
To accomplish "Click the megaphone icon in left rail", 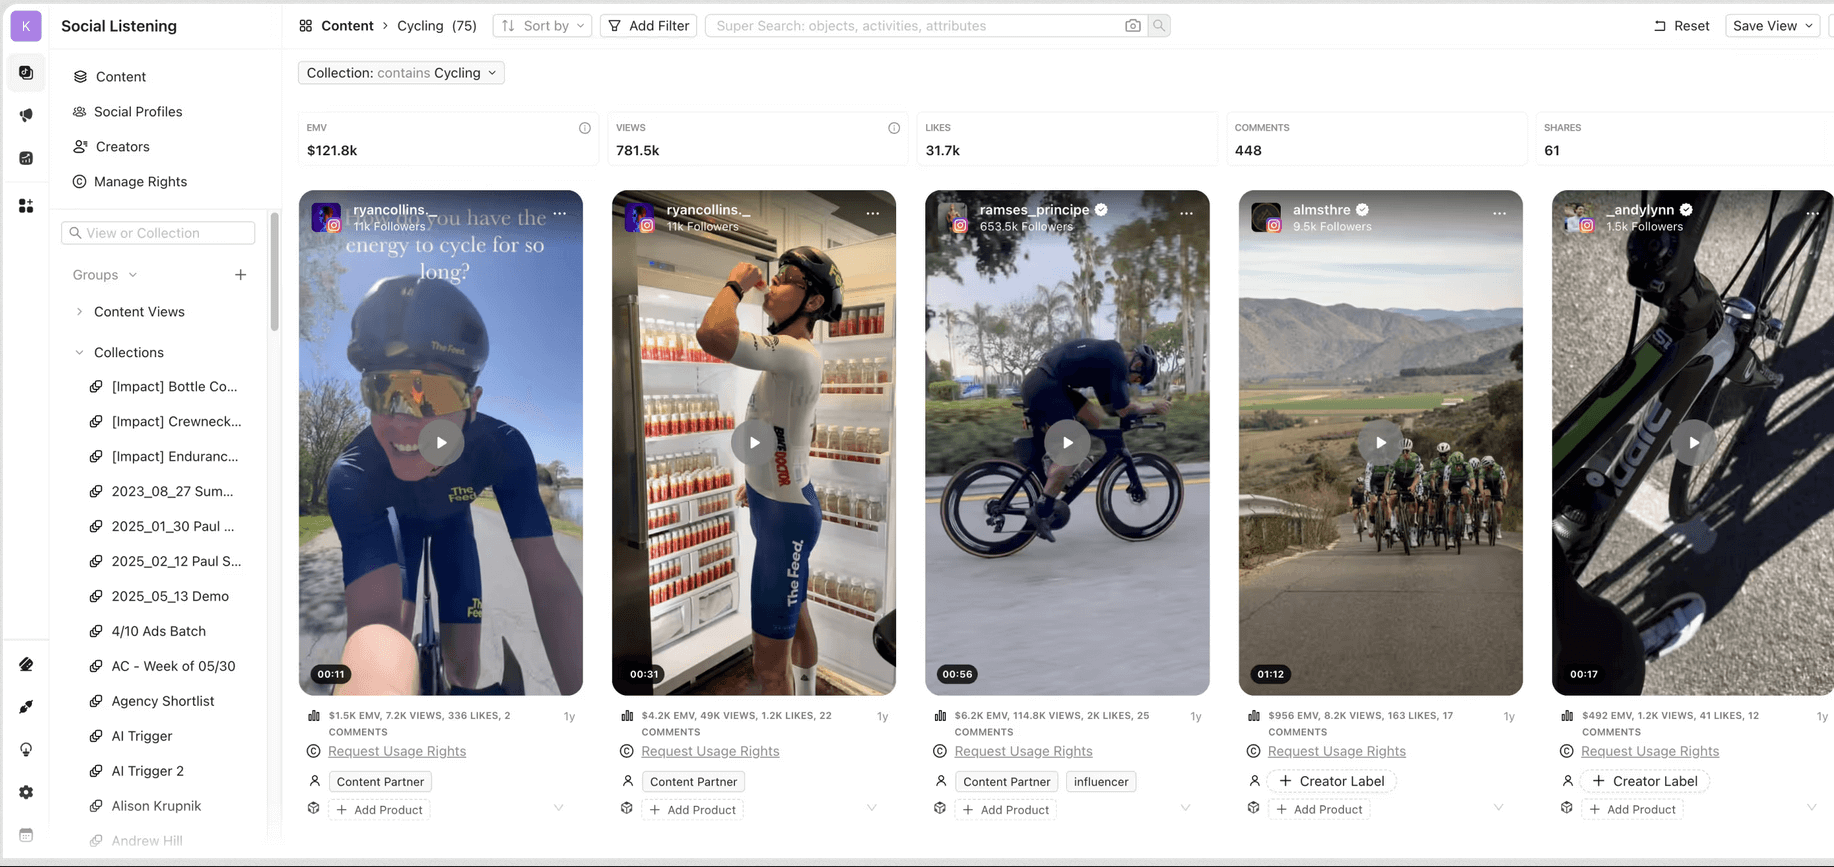I will (26, 115).
